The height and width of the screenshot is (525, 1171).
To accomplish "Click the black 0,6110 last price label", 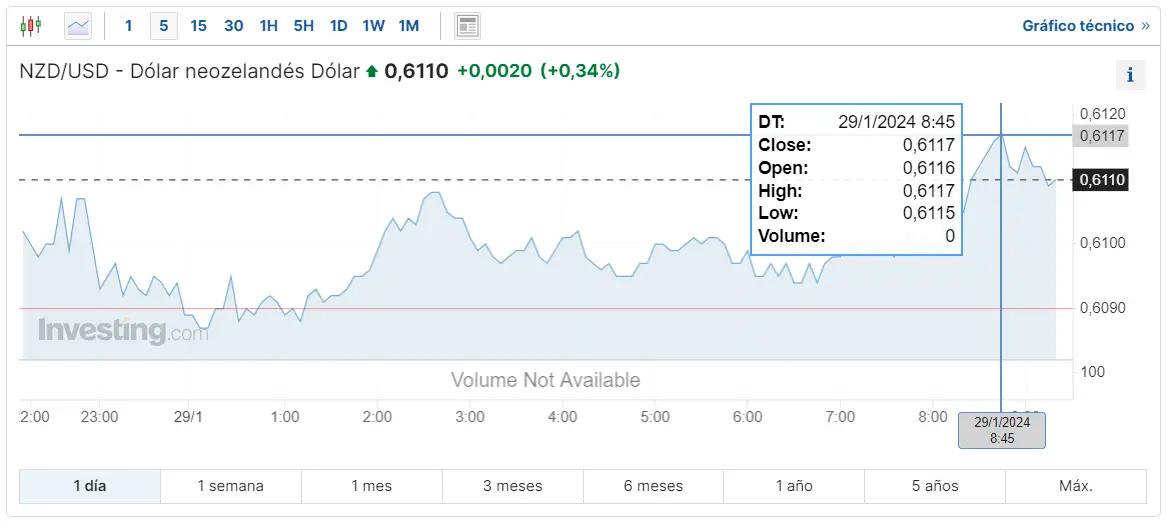I will [x=1099, y=180].
